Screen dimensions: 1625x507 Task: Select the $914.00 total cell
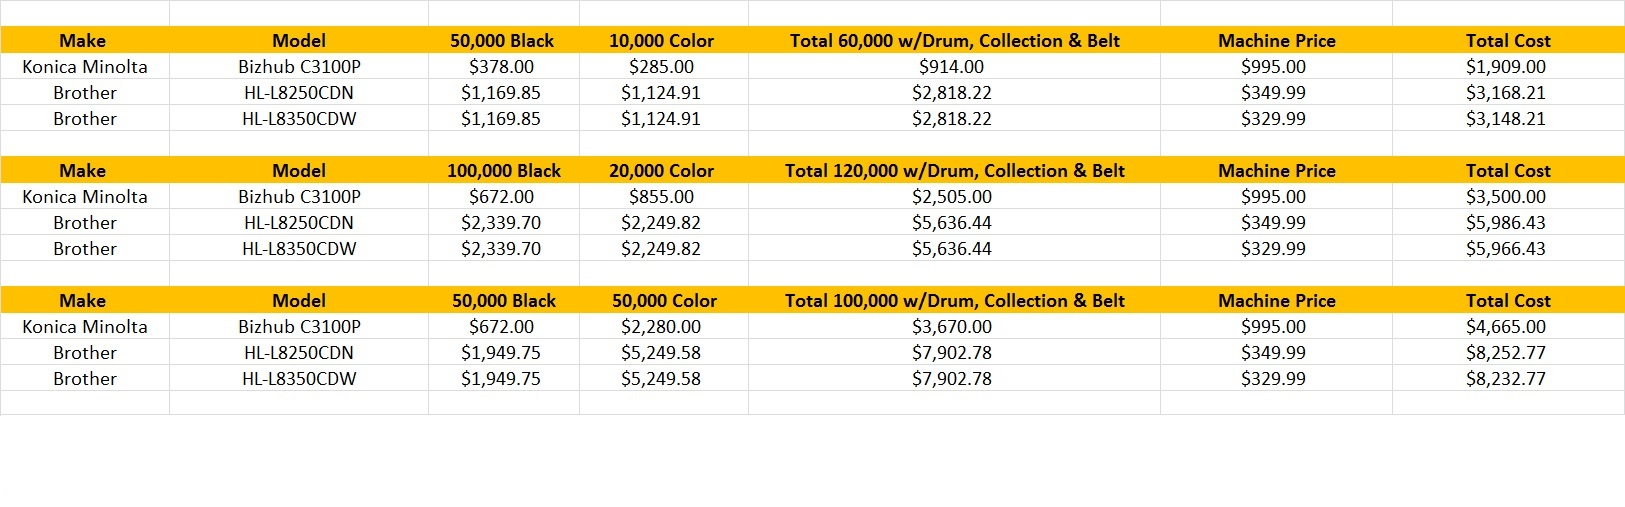(x=951, y=67)
